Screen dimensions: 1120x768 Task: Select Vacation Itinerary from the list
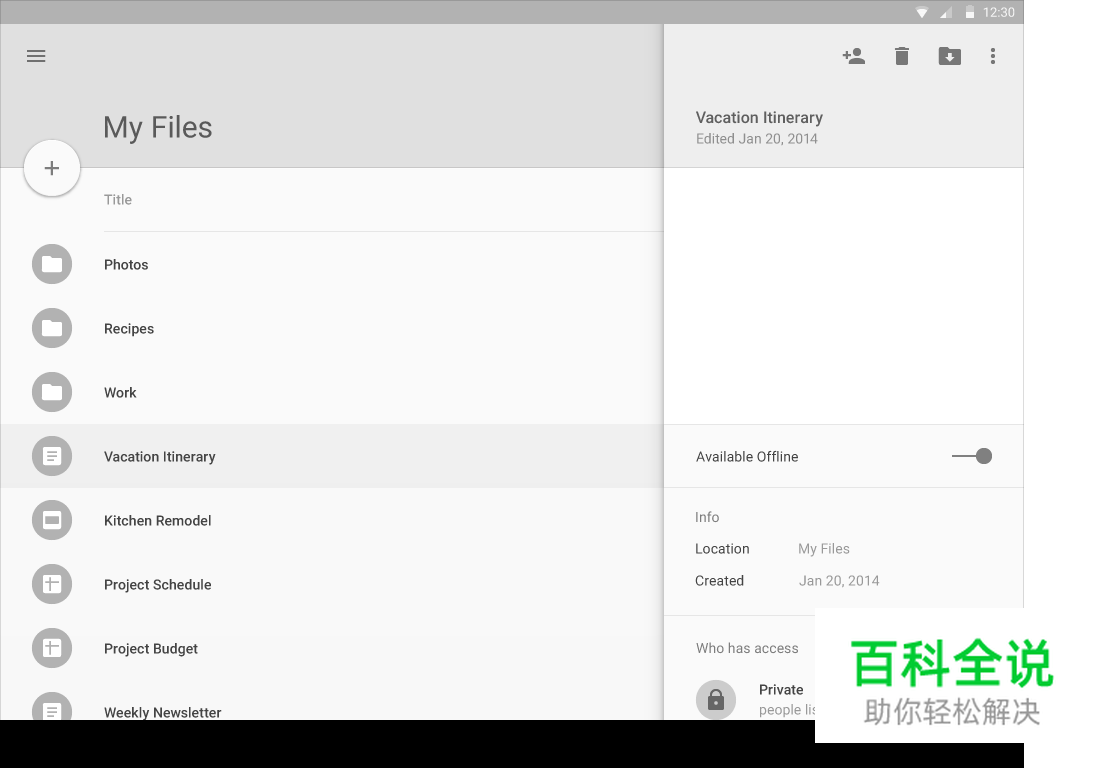coord(160,456)
